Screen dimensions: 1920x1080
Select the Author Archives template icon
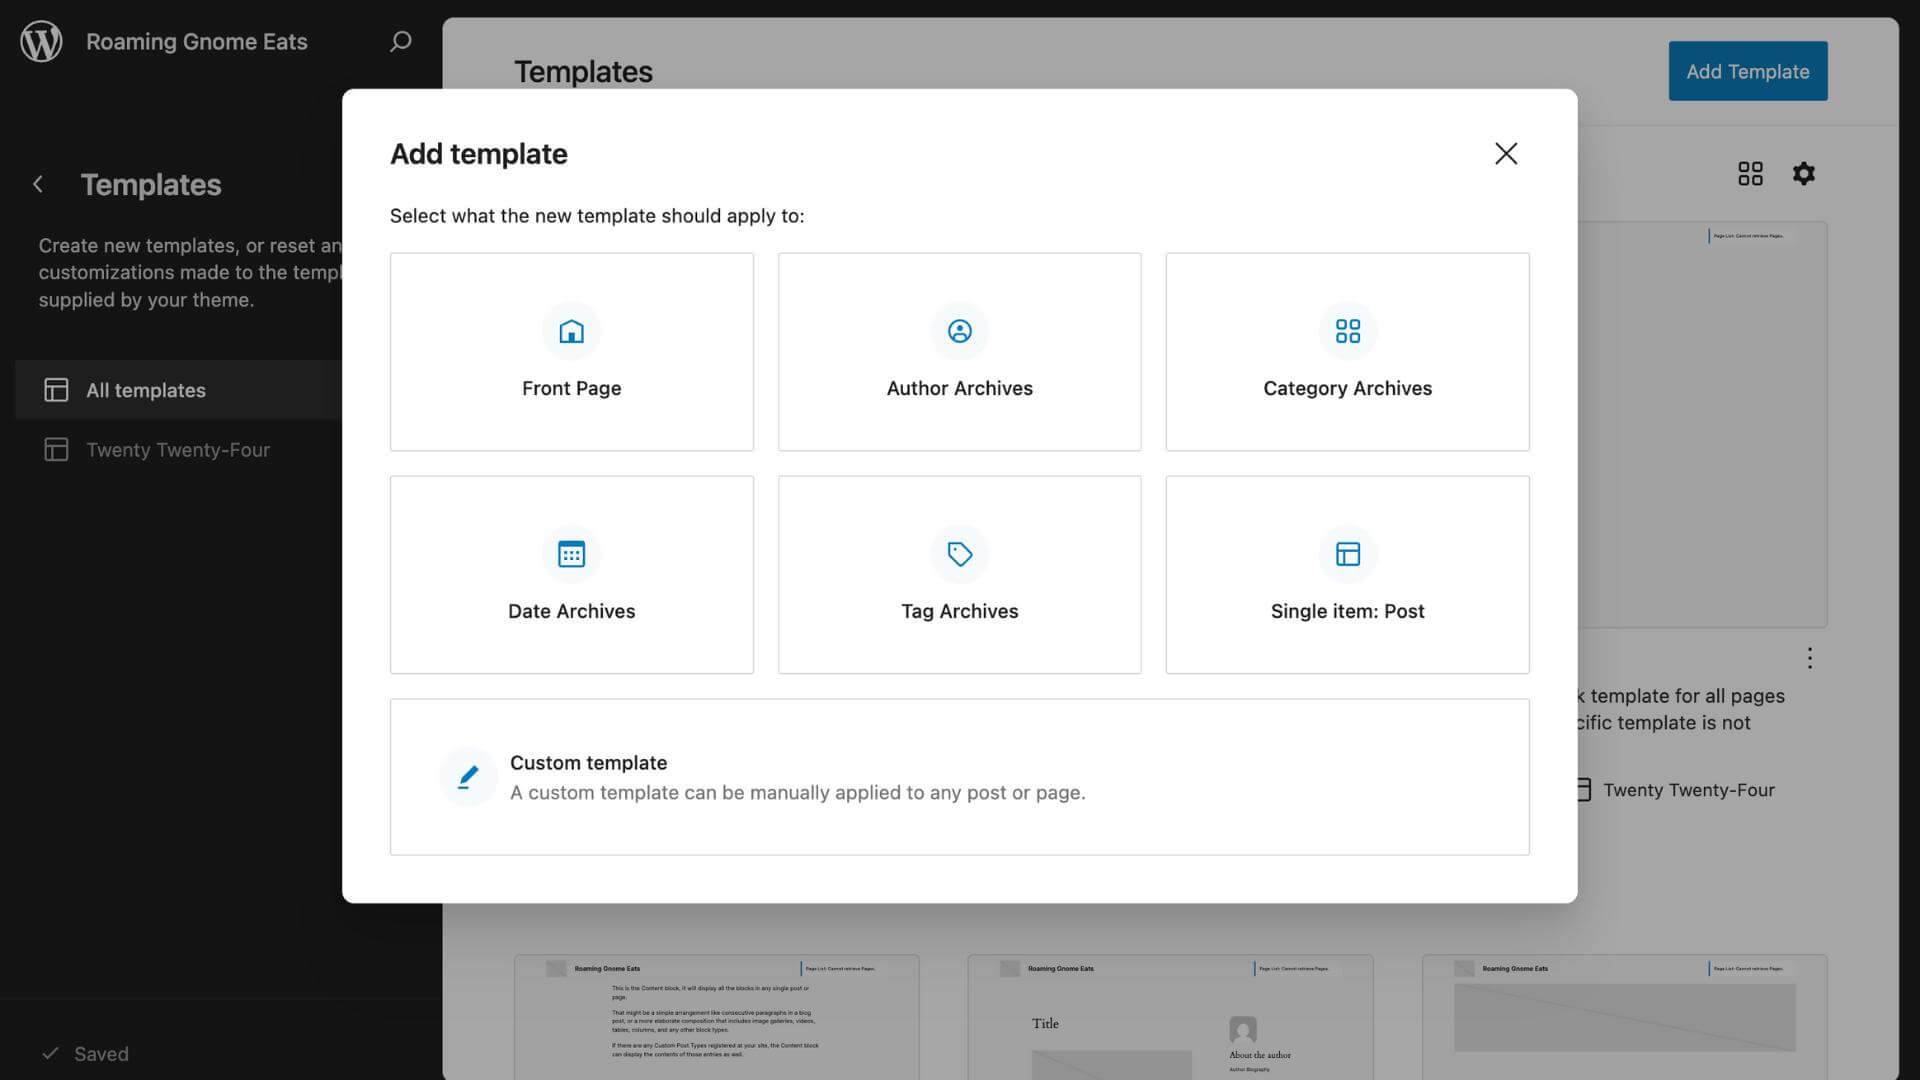click(x=959, y=331)
